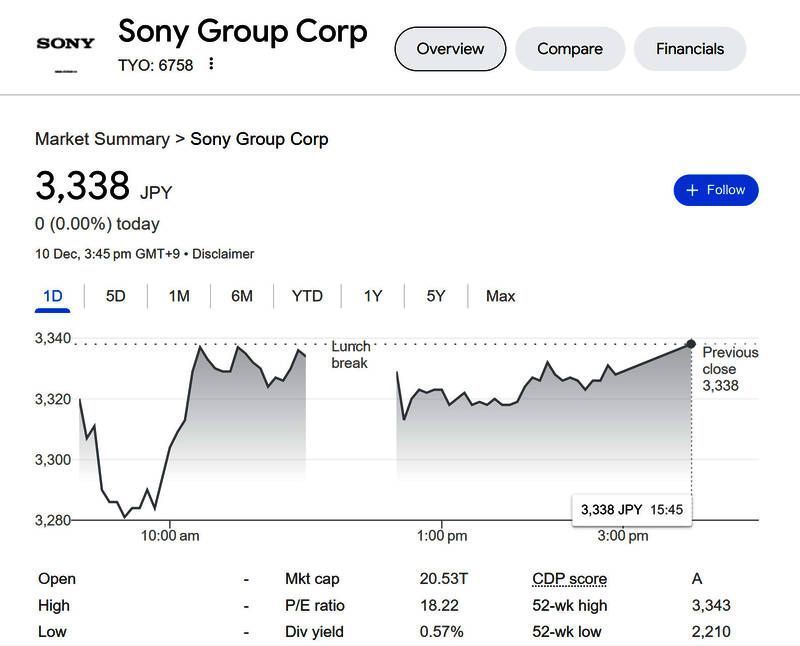Click the 3,338 JPY chart tooltip
The image size is (800, 646).
coord(631,510)
